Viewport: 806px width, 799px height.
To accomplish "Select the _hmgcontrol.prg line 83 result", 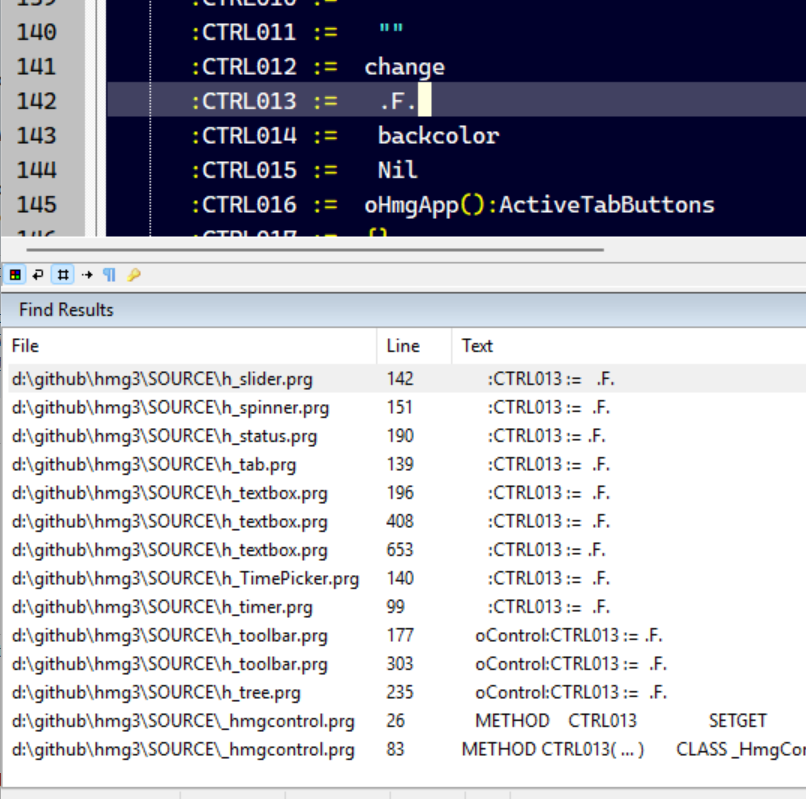I will click(407, 750).
